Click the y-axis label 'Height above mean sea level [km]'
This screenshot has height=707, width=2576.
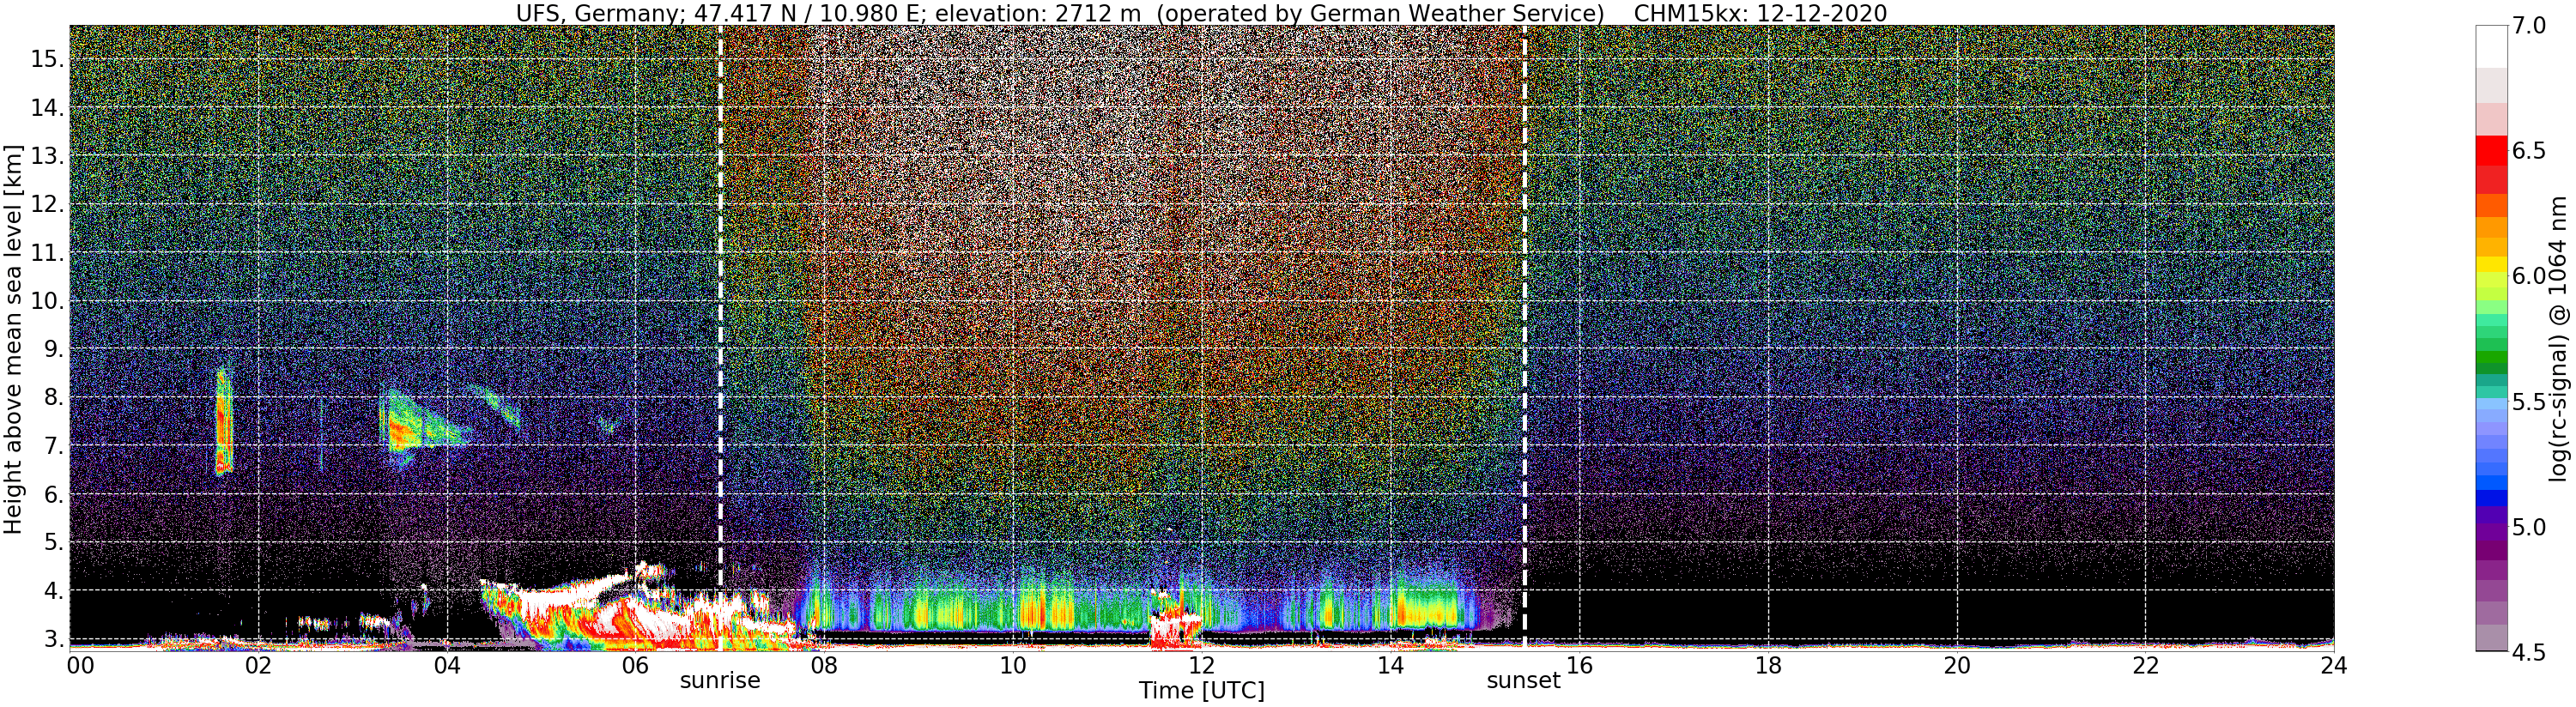[x=13, y=338]
